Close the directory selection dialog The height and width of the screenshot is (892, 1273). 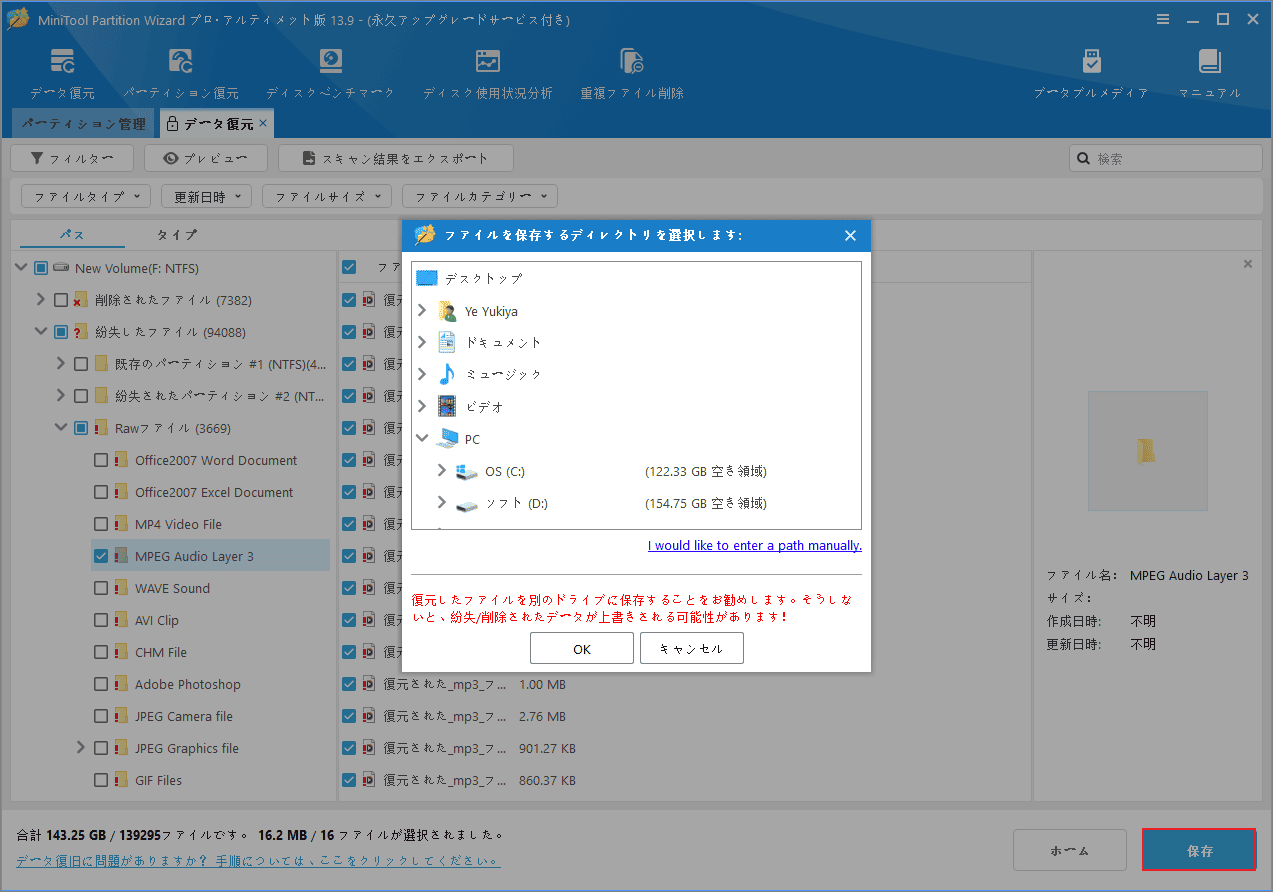850,236
